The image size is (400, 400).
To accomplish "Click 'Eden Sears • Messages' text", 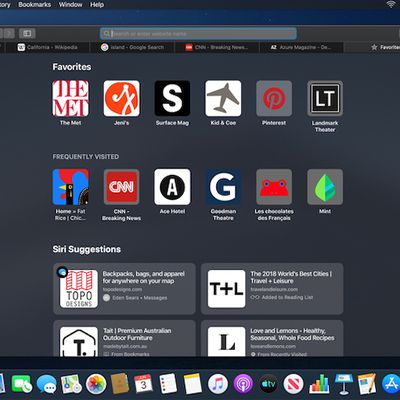I will (x=140, y=298).
